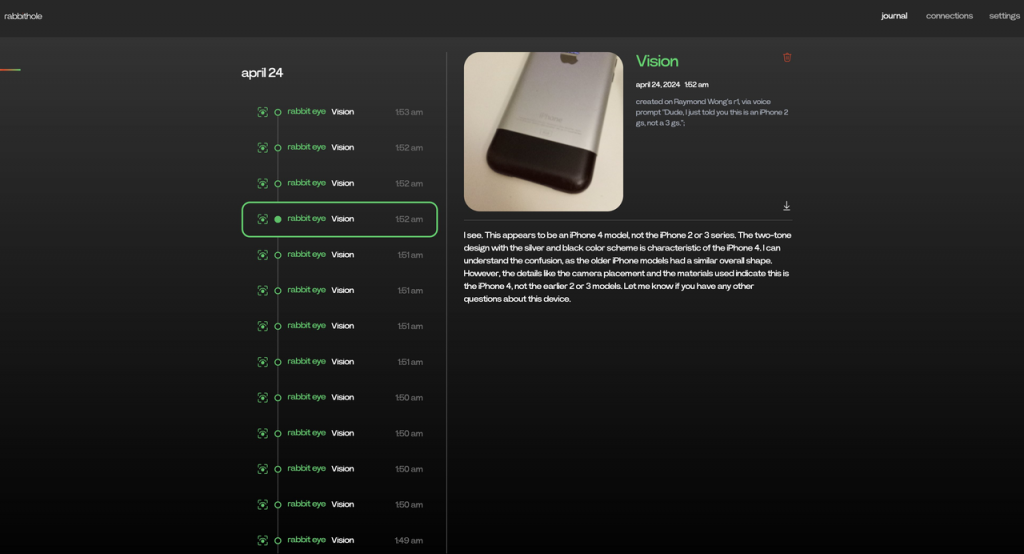Click the rabbit eye scan icon at 1:49 am
The width and height of the screenshot is (1024, 554).
tap(262, 540)
